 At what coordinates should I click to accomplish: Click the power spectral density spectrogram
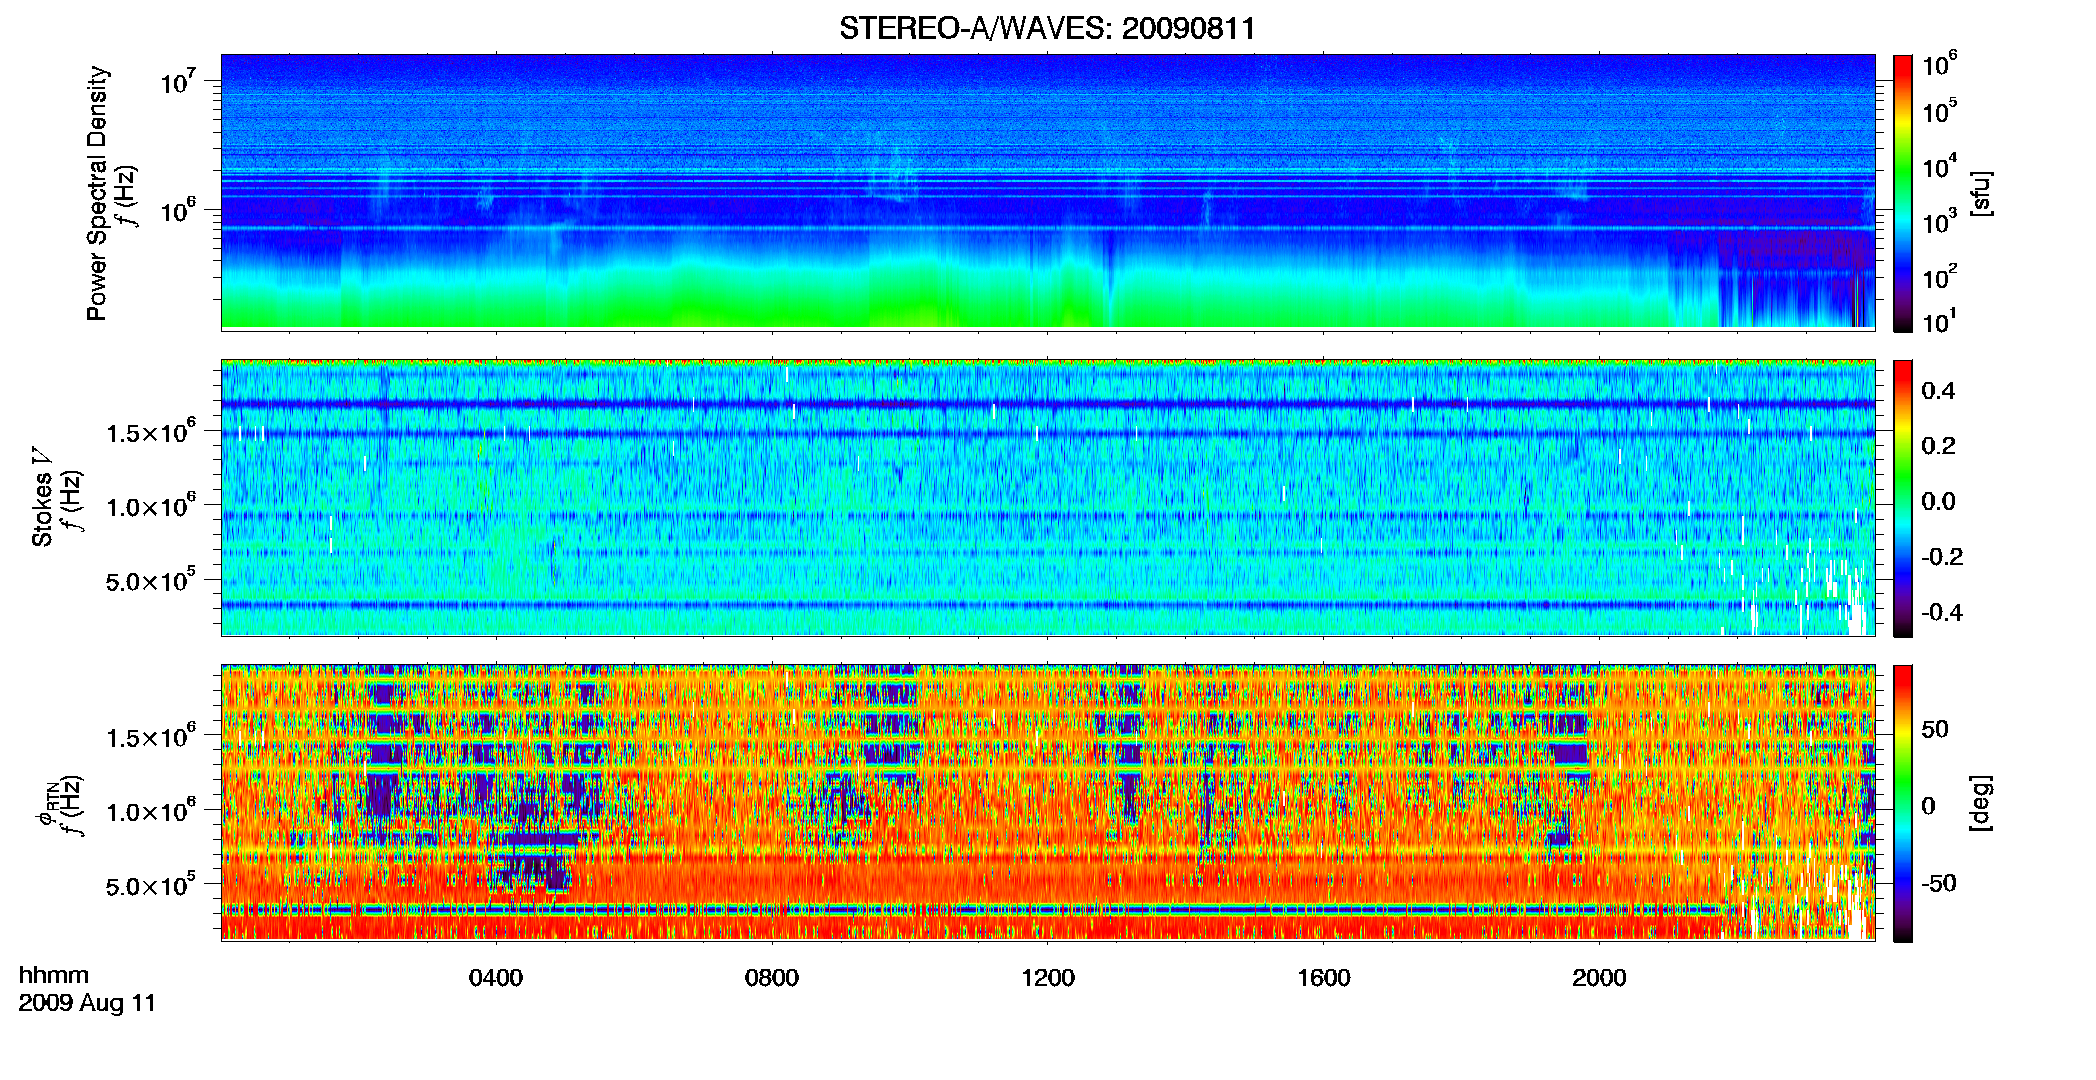[1048, 191]
